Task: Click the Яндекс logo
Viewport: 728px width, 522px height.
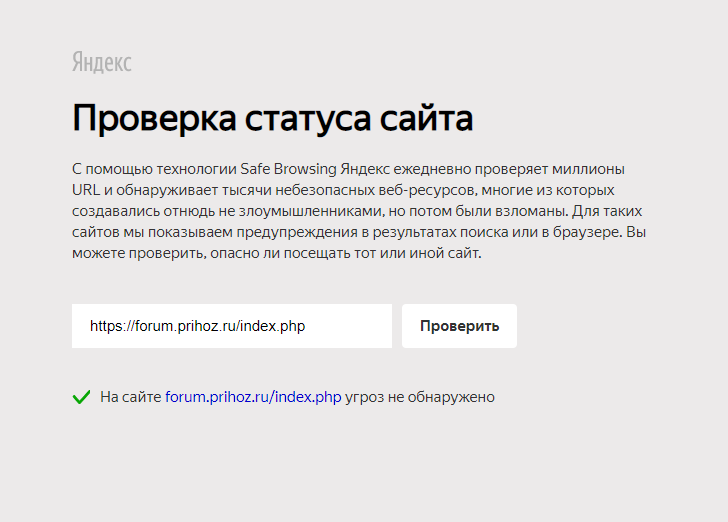Action: 102,62
